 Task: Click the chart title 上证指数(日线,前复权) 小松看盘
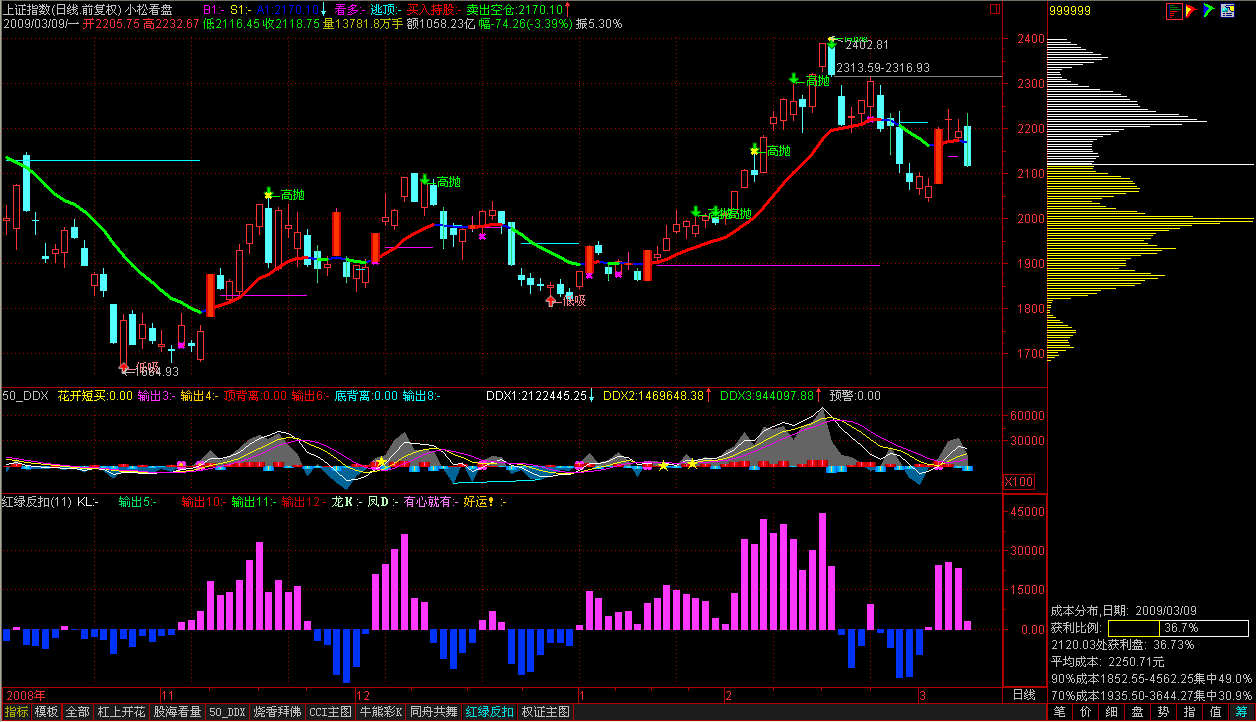coord(88,9)
